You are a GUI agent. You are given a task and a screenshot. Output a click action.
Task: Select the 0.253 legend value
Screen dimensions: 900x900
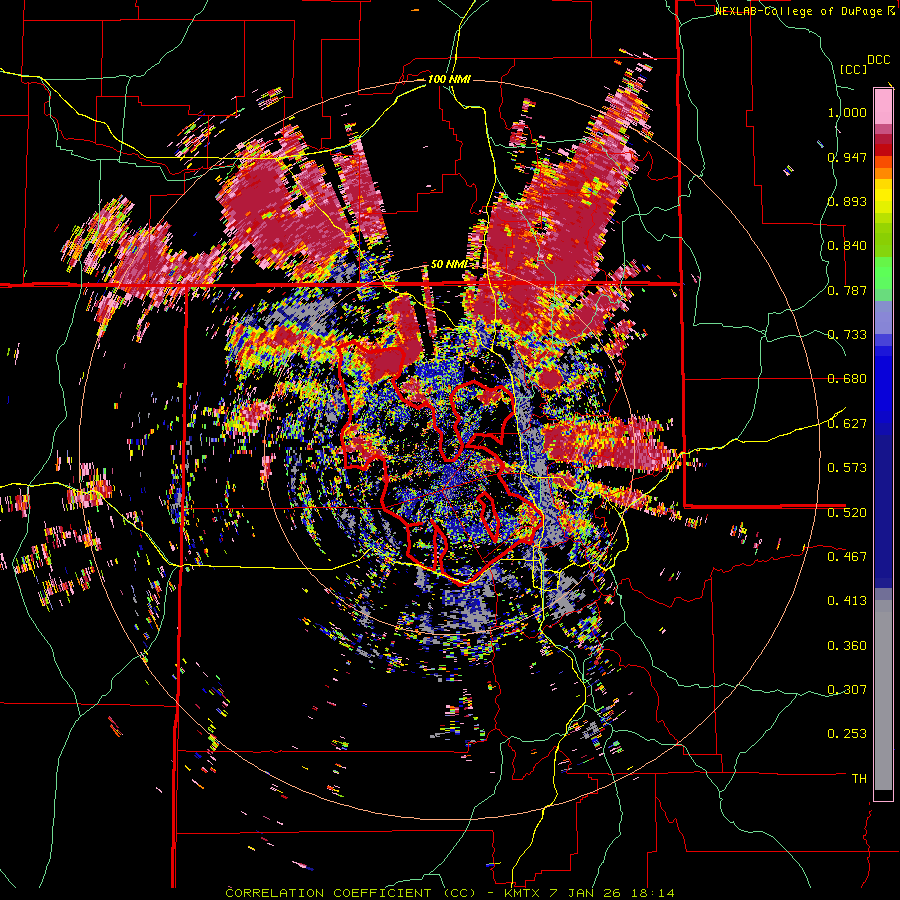pos(847,734)
